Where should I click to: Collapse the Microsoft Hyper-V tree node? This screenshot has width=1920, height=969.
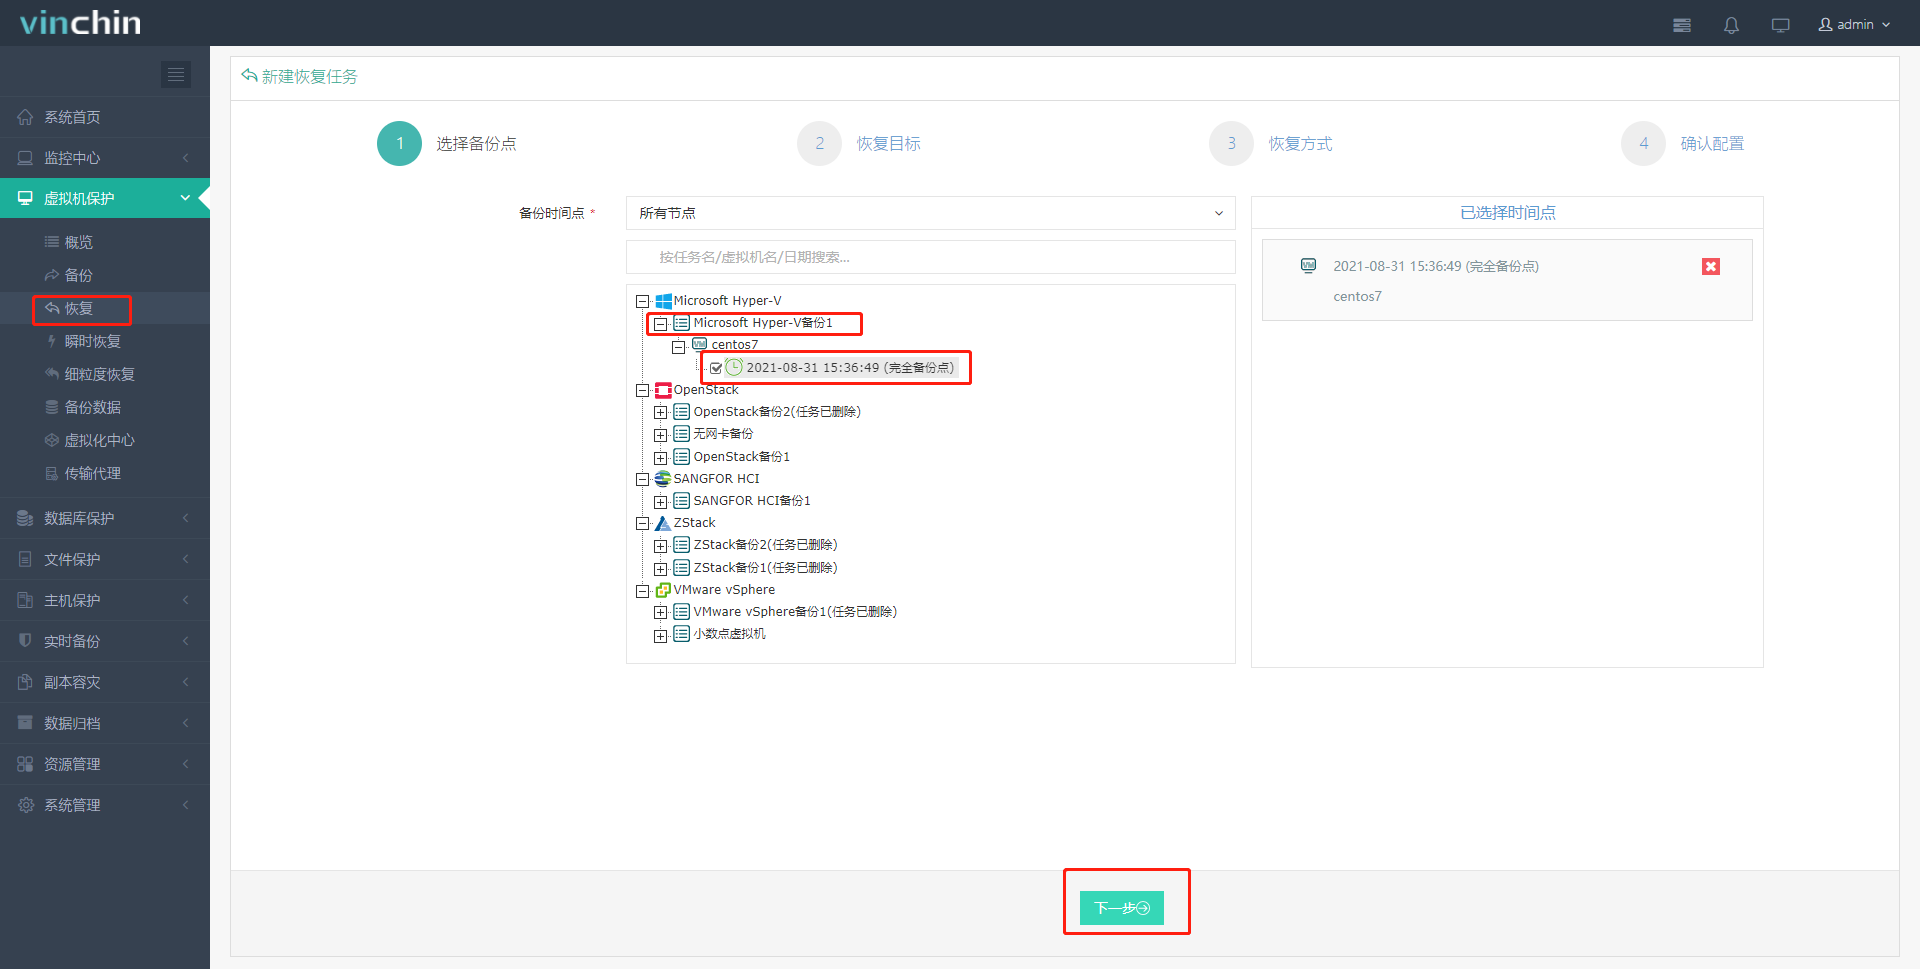coord(643,301)
